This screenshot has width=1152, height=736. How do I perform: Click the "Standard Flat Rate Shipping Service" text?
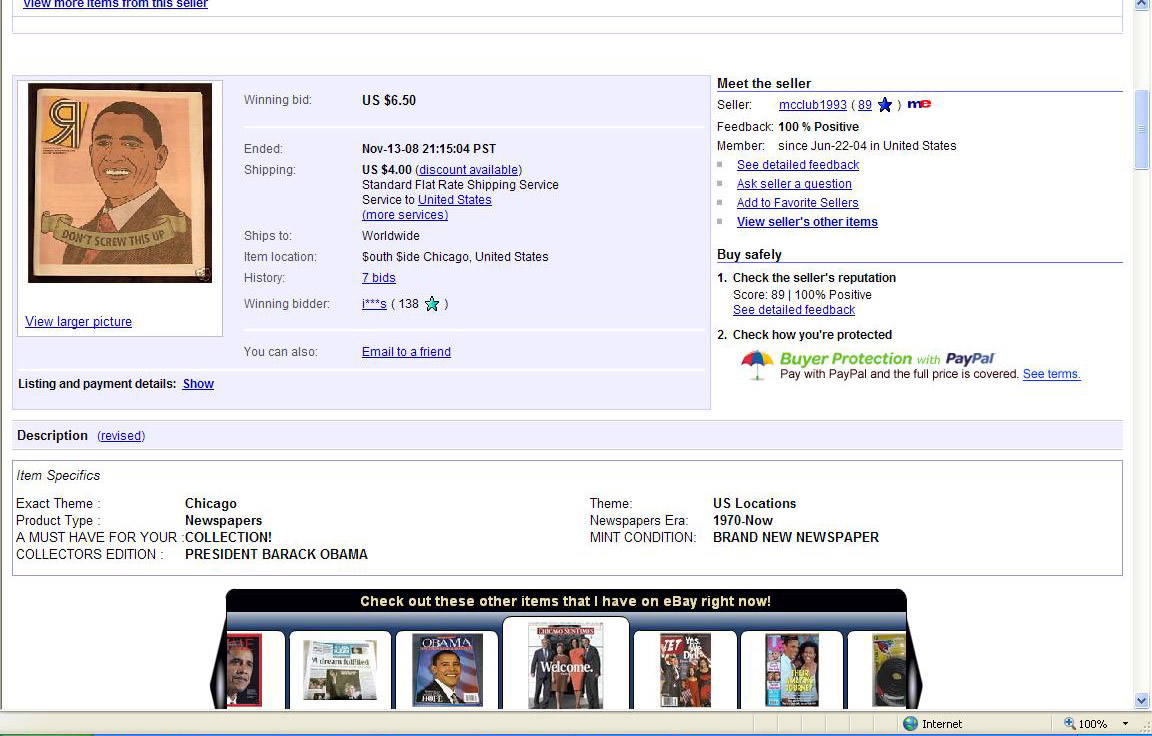click(x=460, y=185)
